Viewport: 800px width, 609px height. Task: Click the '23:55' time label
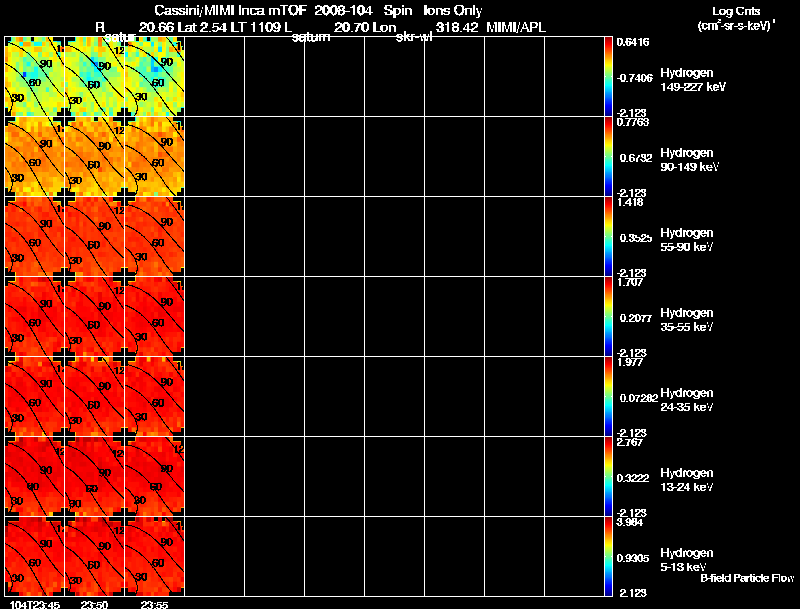(x=154, y=605)
